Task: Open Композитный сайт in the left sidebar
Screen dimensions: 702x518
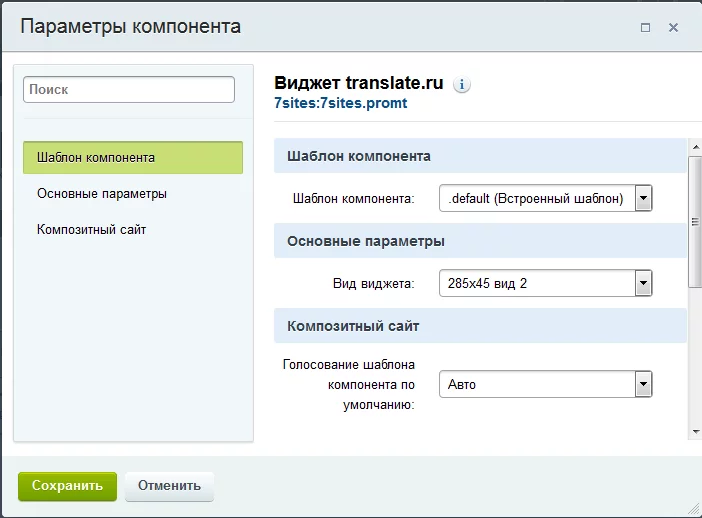Action: [x=91, y=229]
